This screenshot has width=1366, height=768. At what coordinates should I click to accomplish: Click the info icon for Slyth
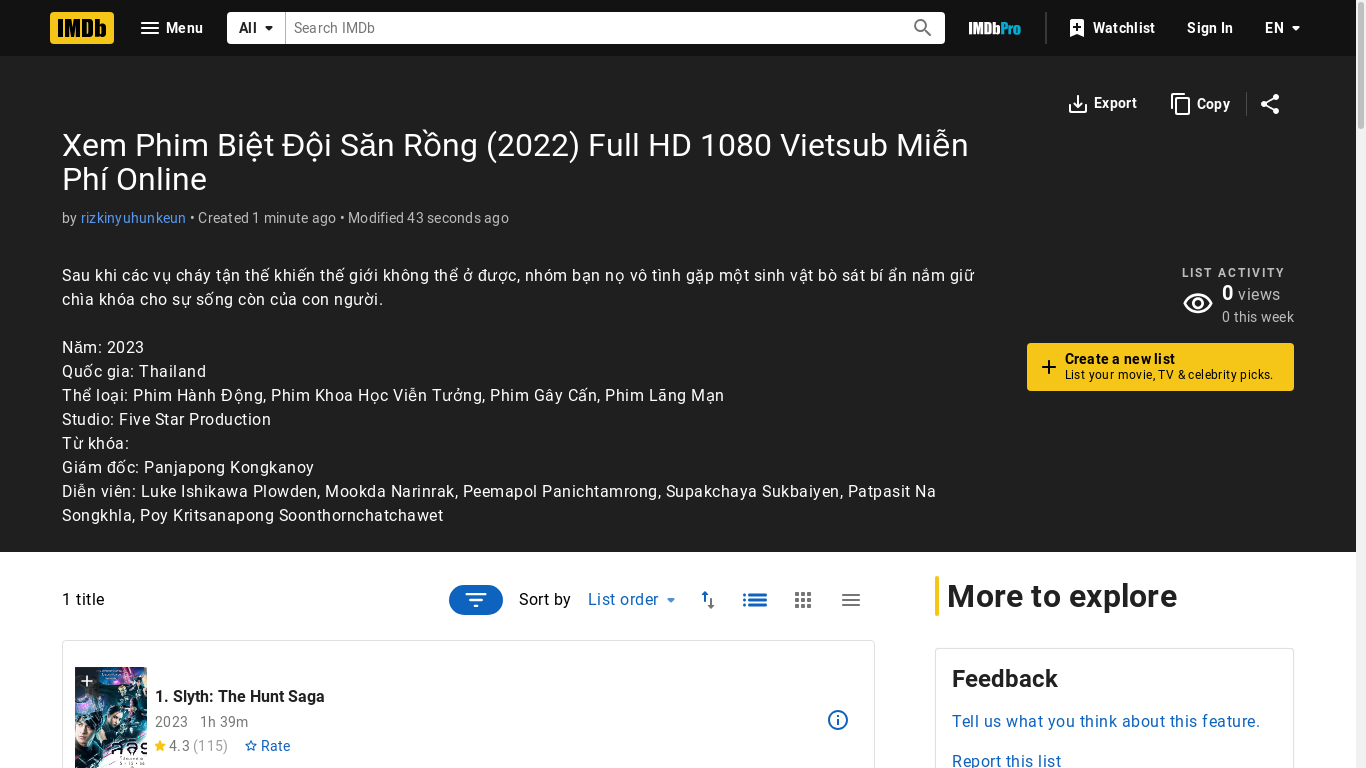pos(838,720)
